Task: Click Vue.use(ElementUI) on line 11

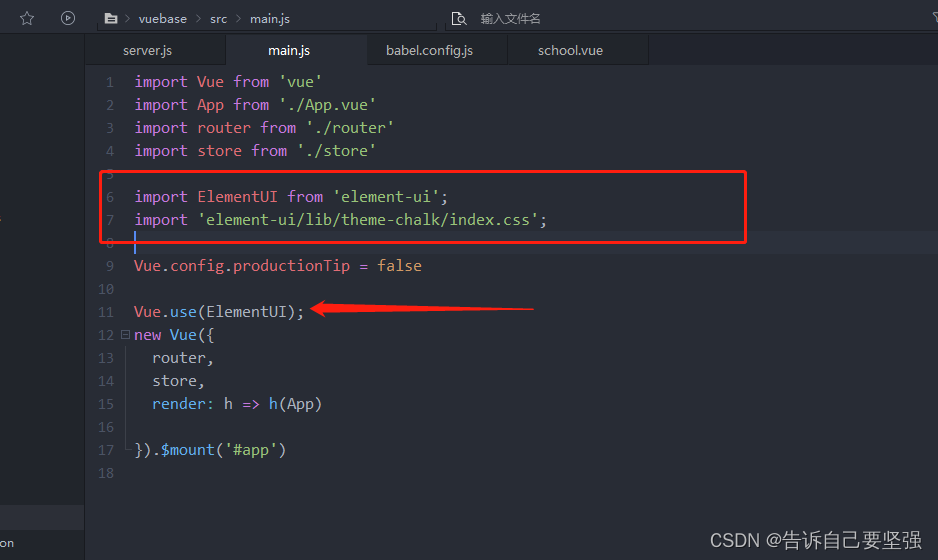Action: pyautogui.click(x=219, y=312)
